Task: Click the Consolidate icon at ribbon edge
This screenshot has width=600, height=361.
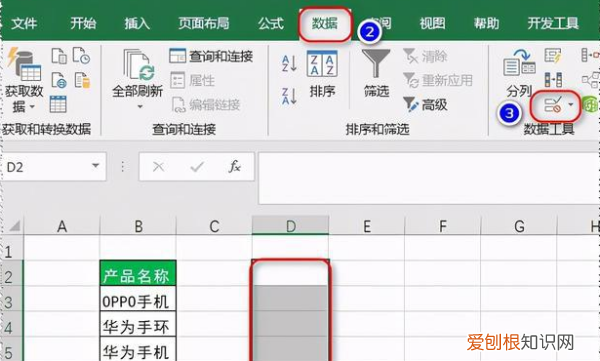Action: 590,56
